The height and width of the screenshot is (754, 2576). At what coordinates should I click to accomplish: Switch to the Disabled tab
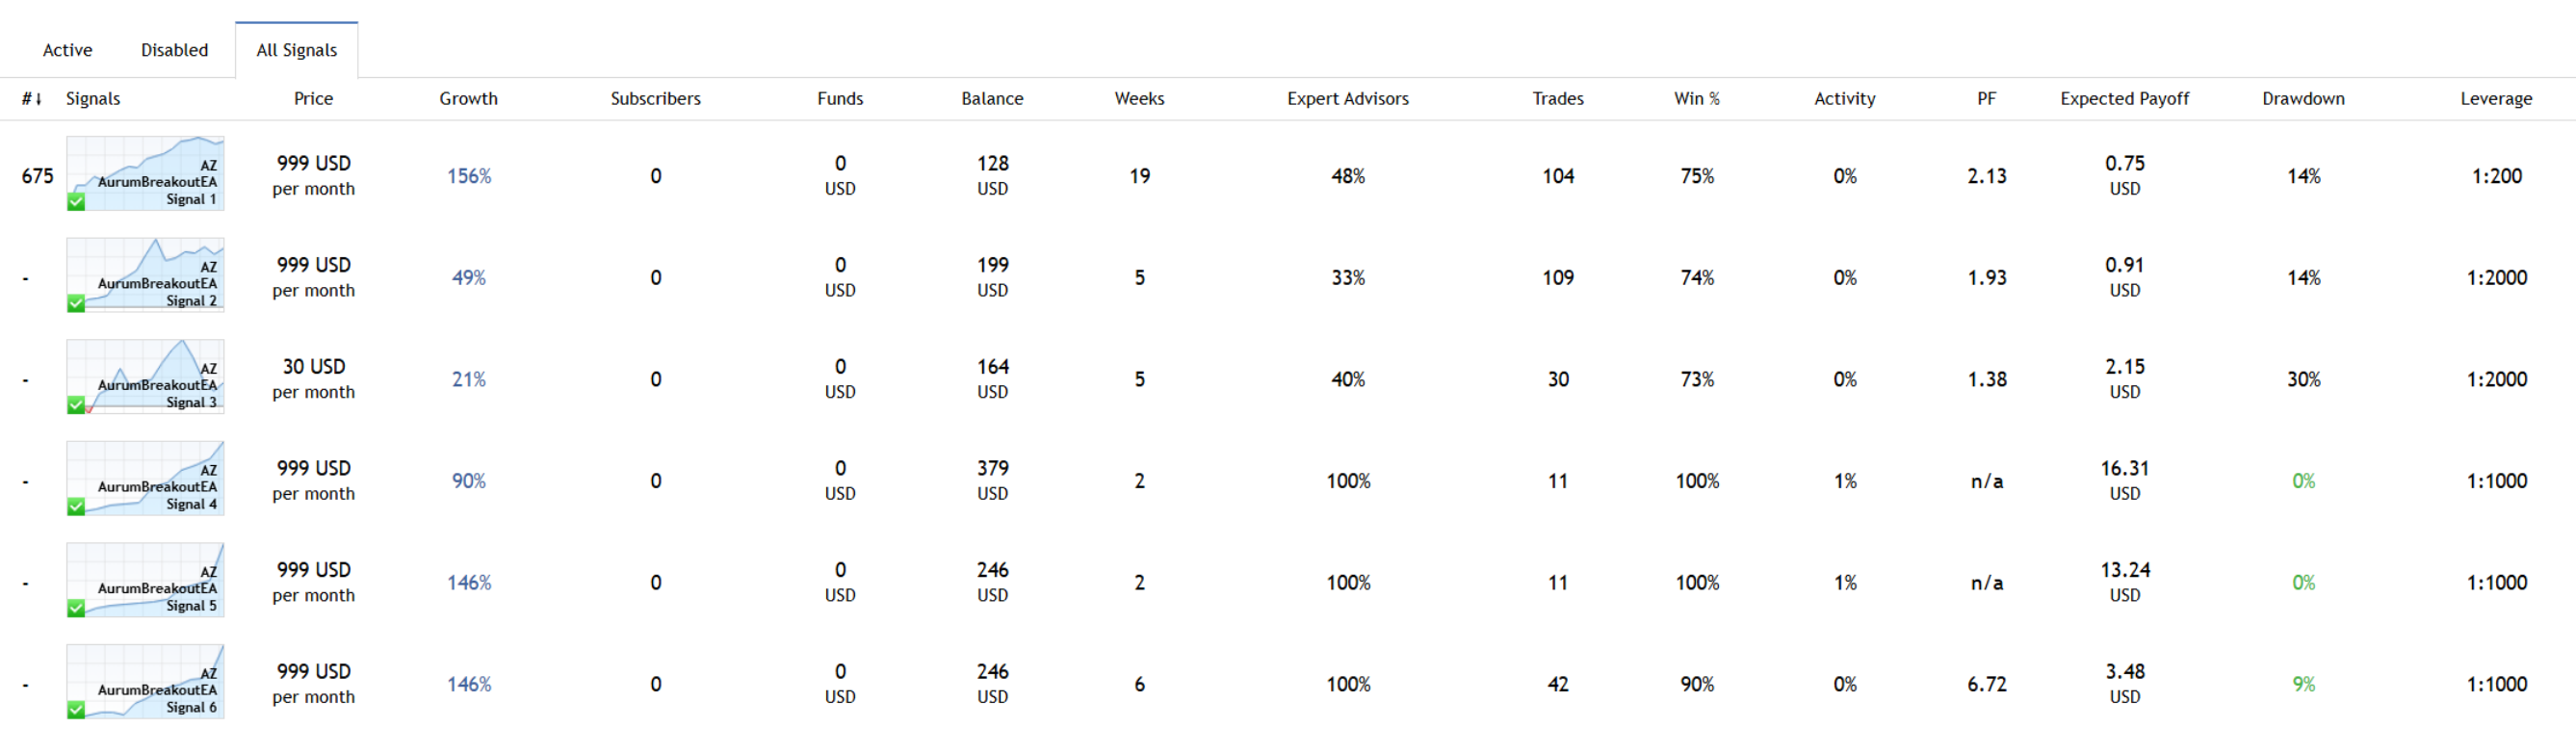coord(175,50)
